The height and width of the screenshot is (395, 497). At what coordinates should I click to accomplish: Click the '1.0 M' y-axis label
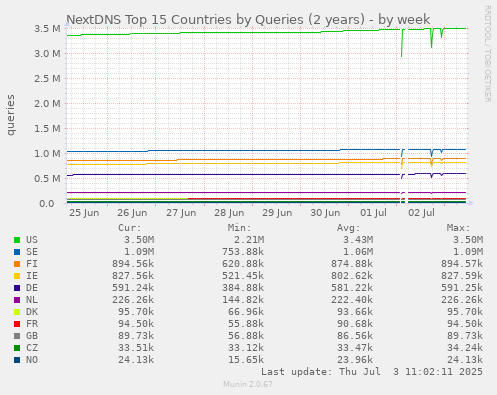click(x=47, y=154)
